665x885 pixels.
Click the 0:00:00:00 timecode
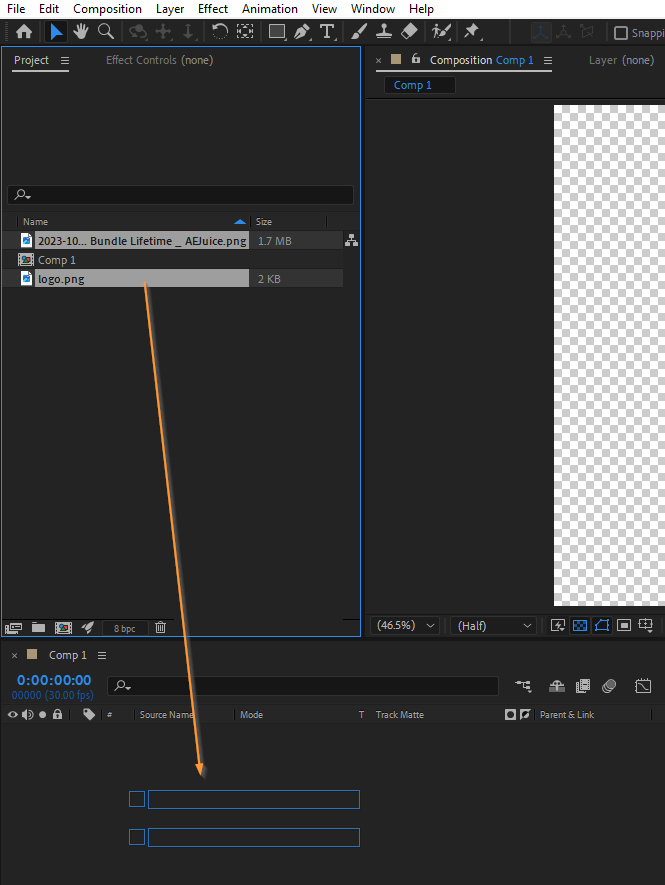point(54,680)
